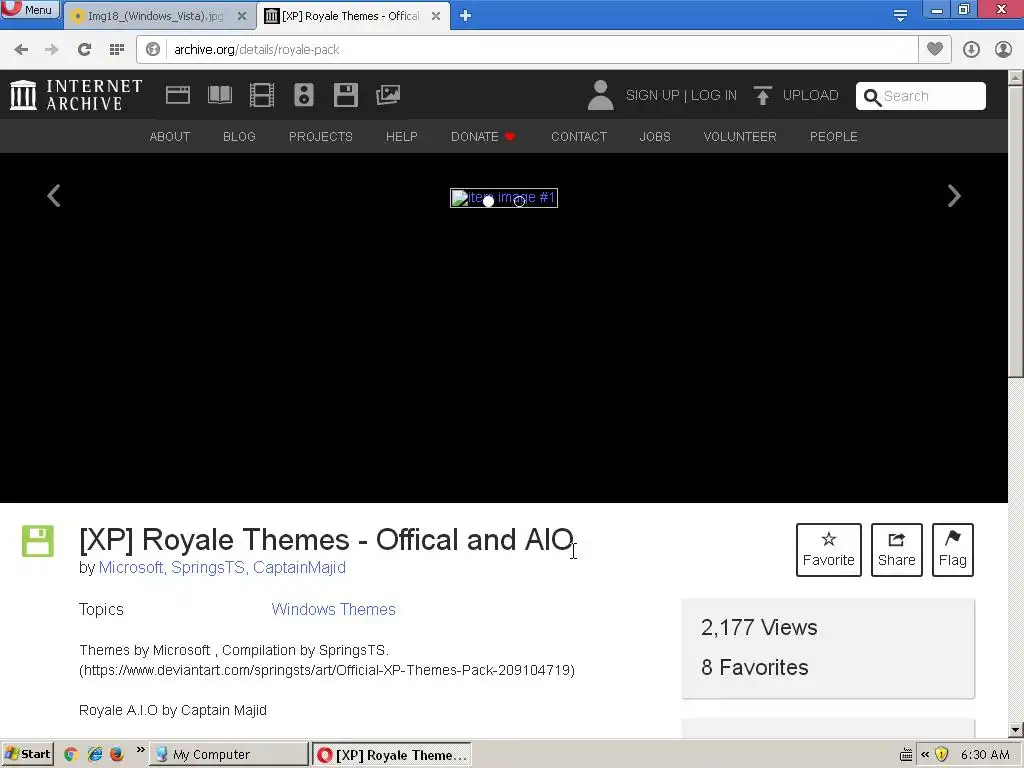1024x768 pixels.
Task: Open the HELP menu item
Action: pos(402,136)
